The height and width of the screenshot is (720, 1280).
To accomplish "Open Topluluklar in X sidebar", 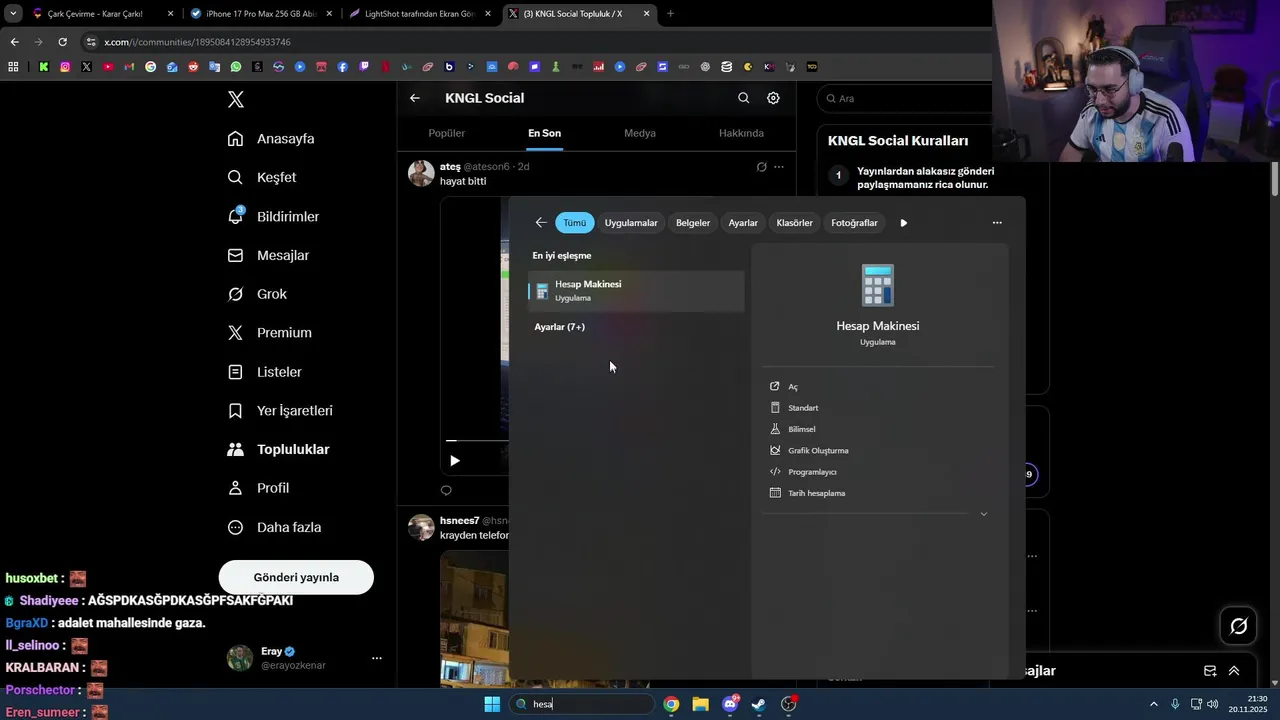I will click(278, 449).
